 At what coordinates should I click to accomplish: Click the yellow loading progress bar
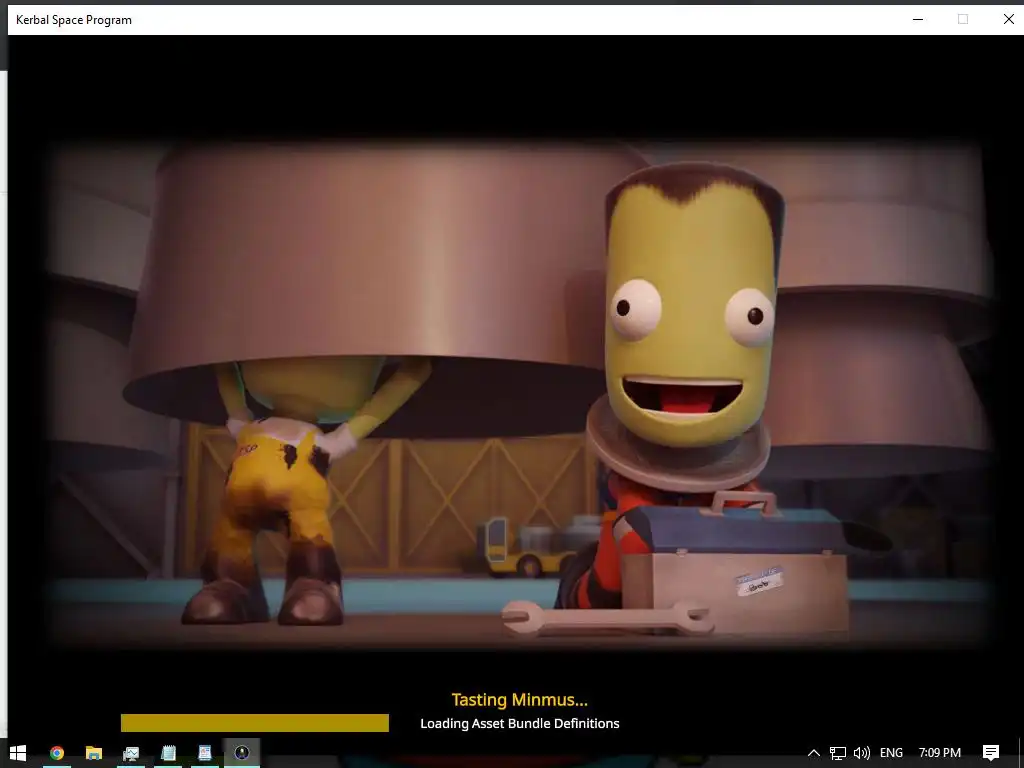coord(255,723)
